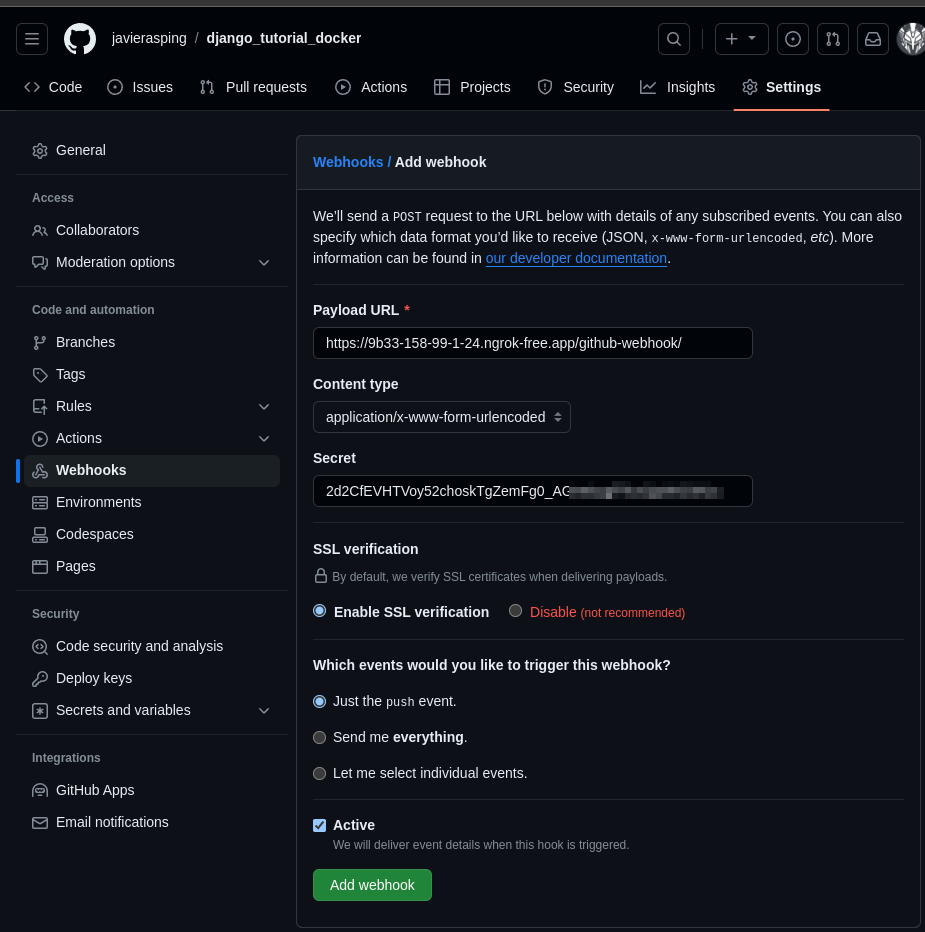This screenshot has height=932, width=925.
Task: Open the Pull requests tab
Action: (x=253, y=87)
